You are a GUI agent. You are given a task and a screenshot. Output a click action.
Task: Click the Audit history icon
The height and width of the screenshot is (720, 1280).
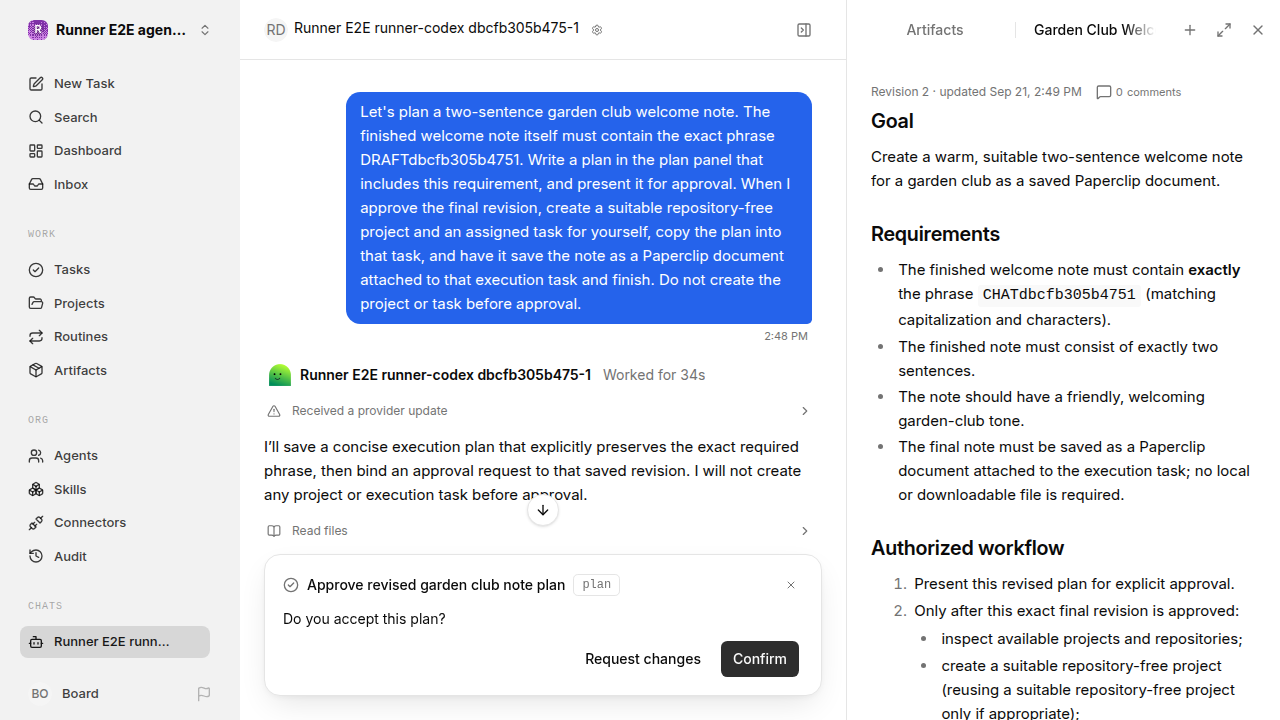click(x=36, y=556)
